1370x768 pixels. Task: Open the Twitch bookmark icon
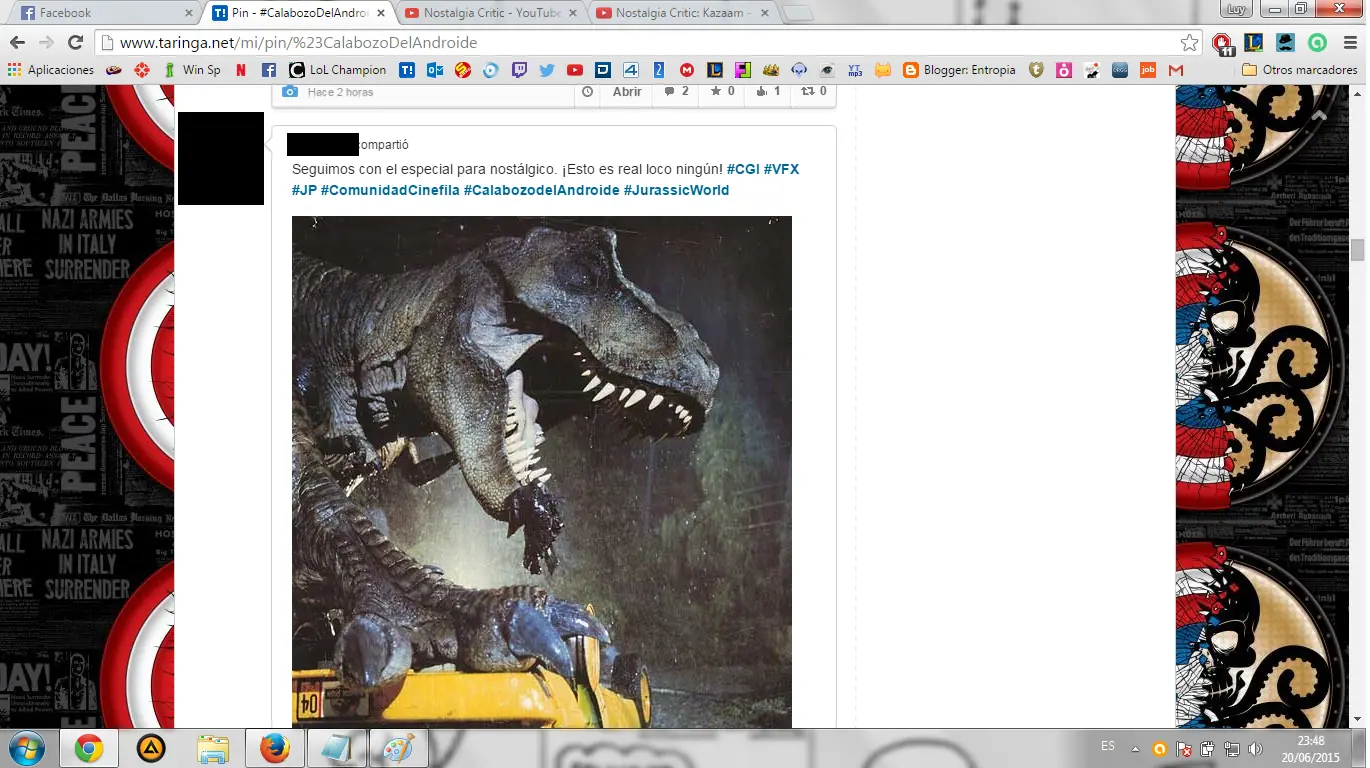click(x=519, y=70)
